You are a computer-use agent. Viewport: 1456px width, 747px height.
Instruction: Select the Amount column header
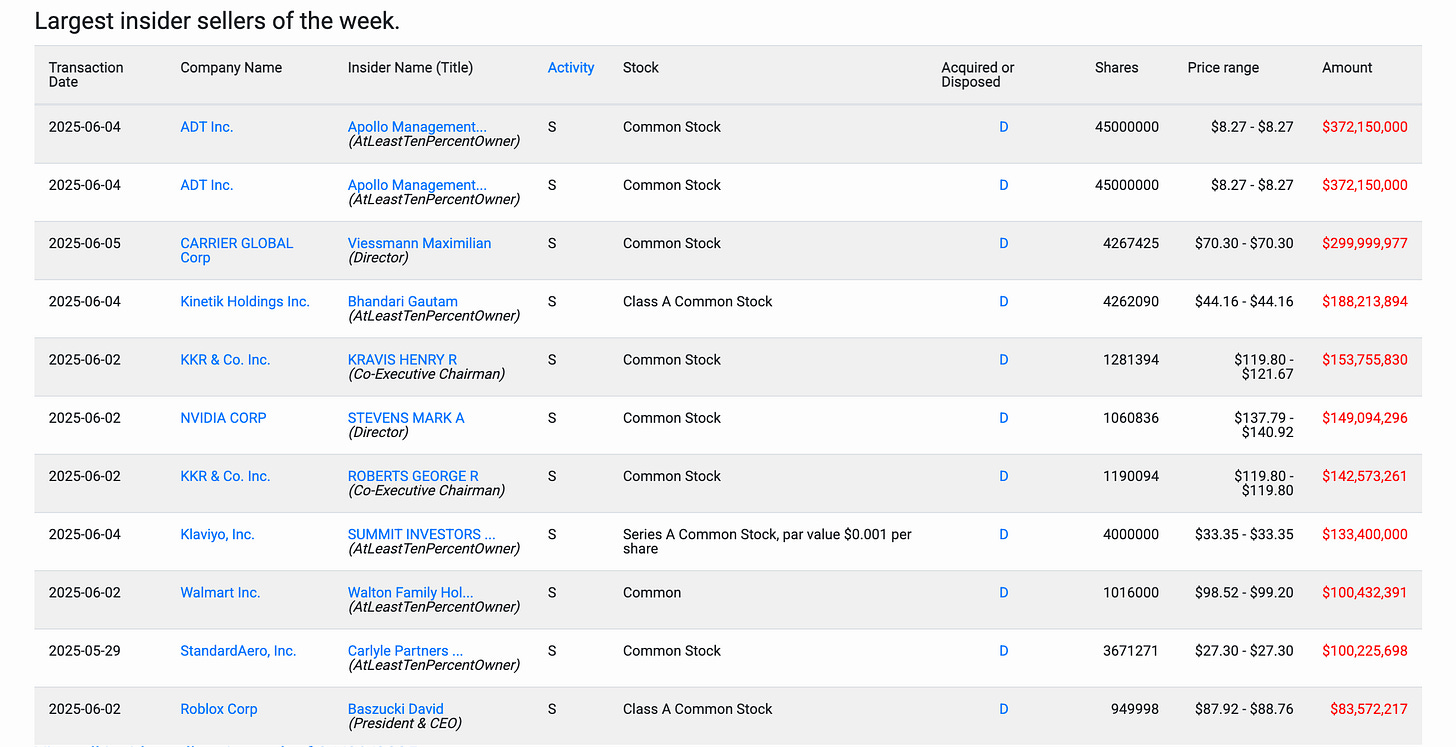[1347, 68]
